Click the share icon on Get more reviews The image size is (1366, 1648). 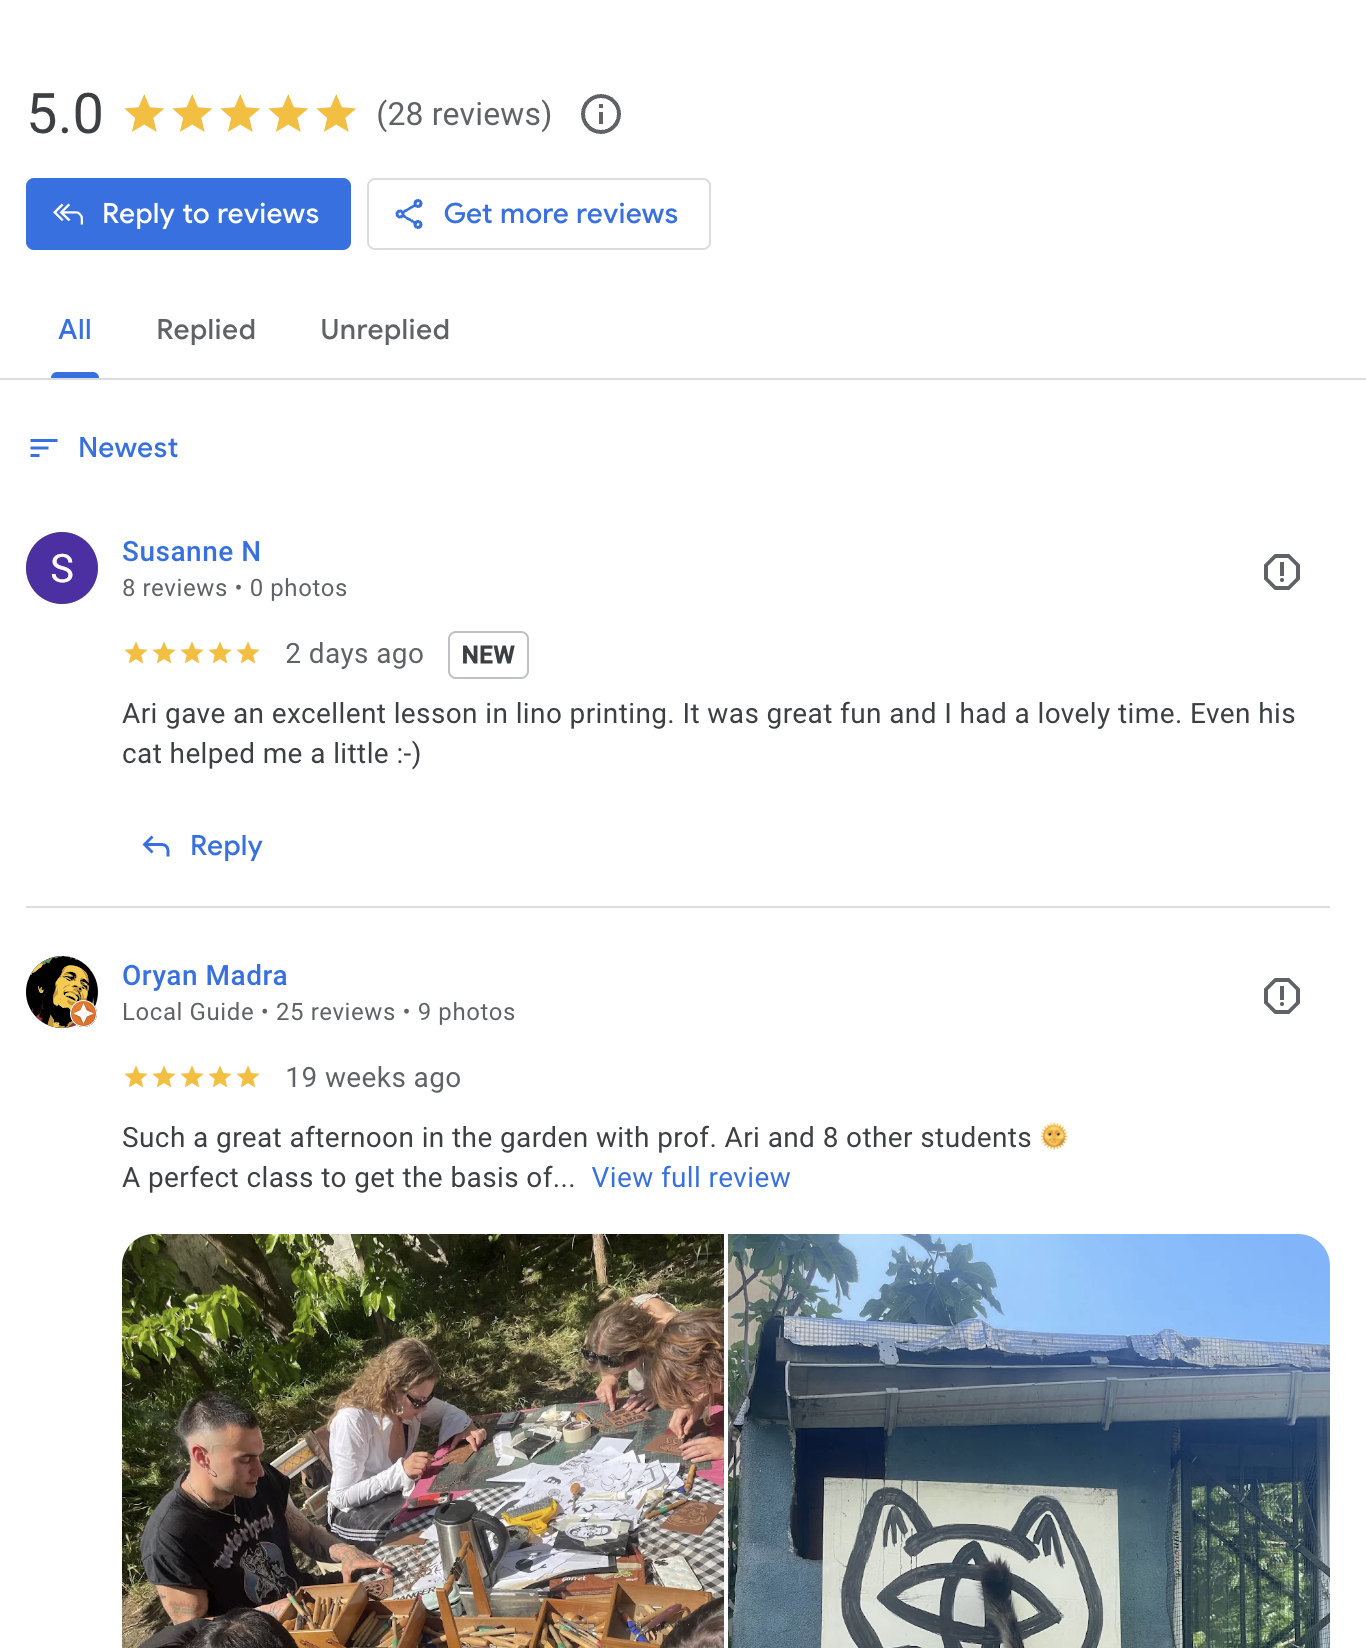(x=409, y=214)
